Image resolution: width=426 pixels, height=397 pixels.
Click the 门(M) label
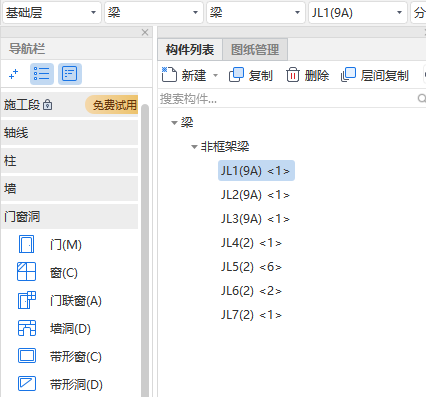pos(66,245)
